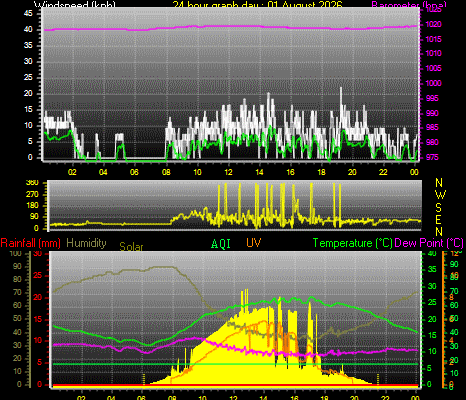The height and width of the screenshot is (400, 466).
Task: Click the red Rainfall (mm) legend label
Action: (x=30, y=243)
